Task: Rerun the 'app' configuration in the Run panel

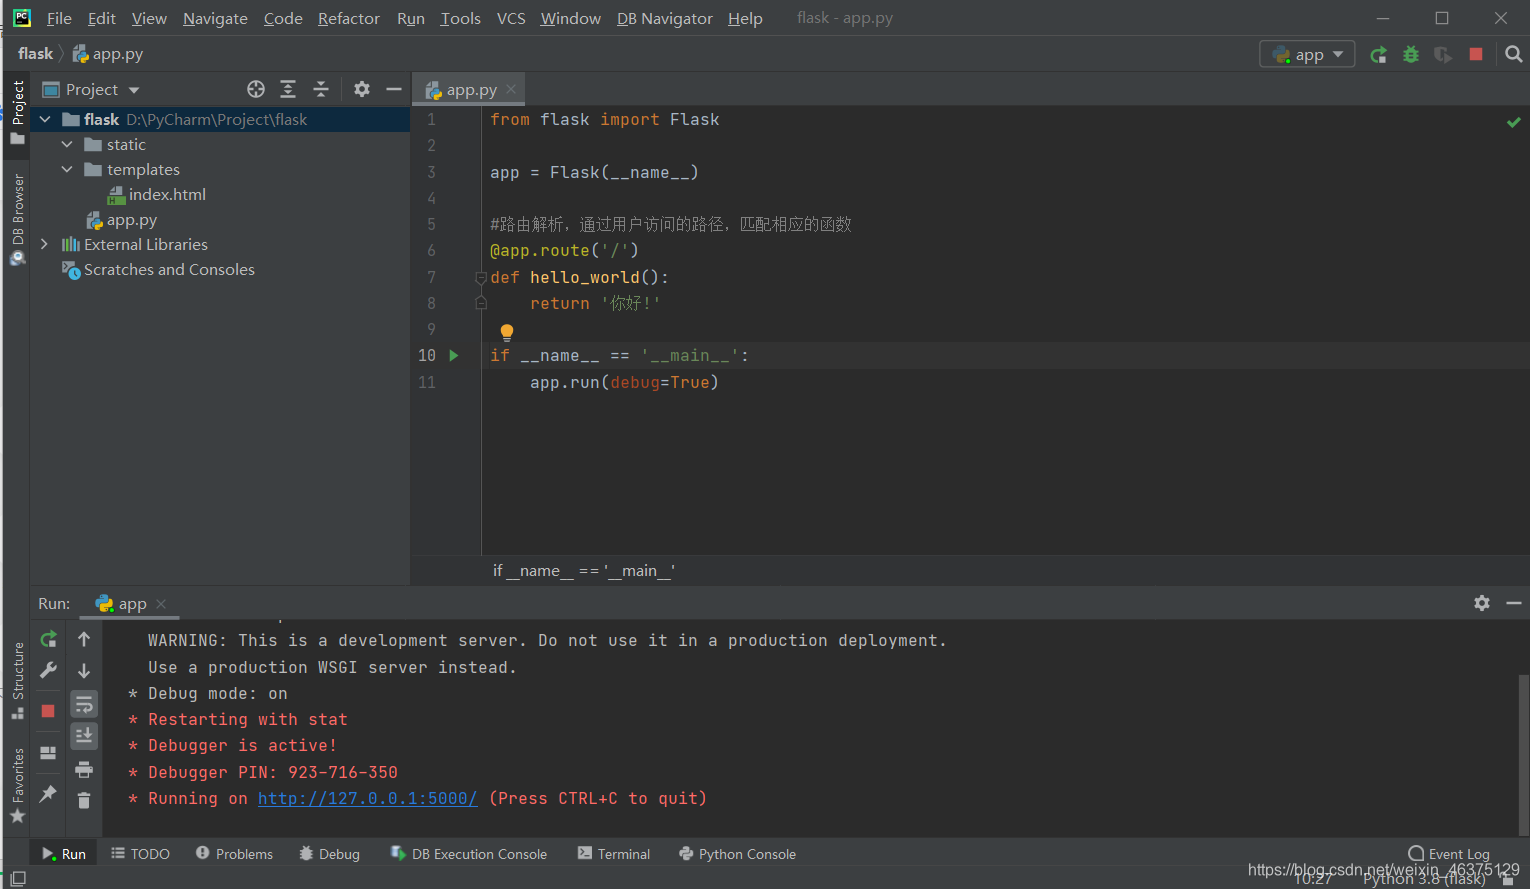Action: [47, 638]
